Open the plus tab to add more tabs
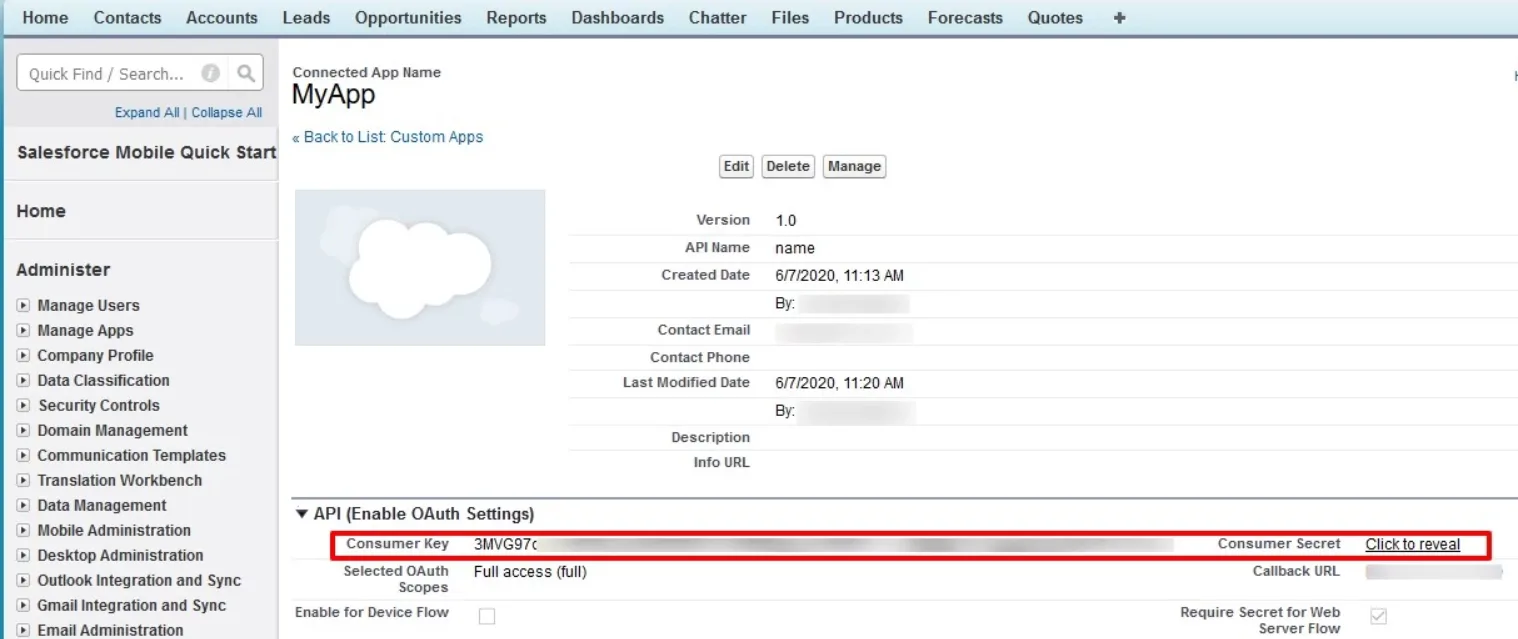1518x639 pixels. 1118,17
